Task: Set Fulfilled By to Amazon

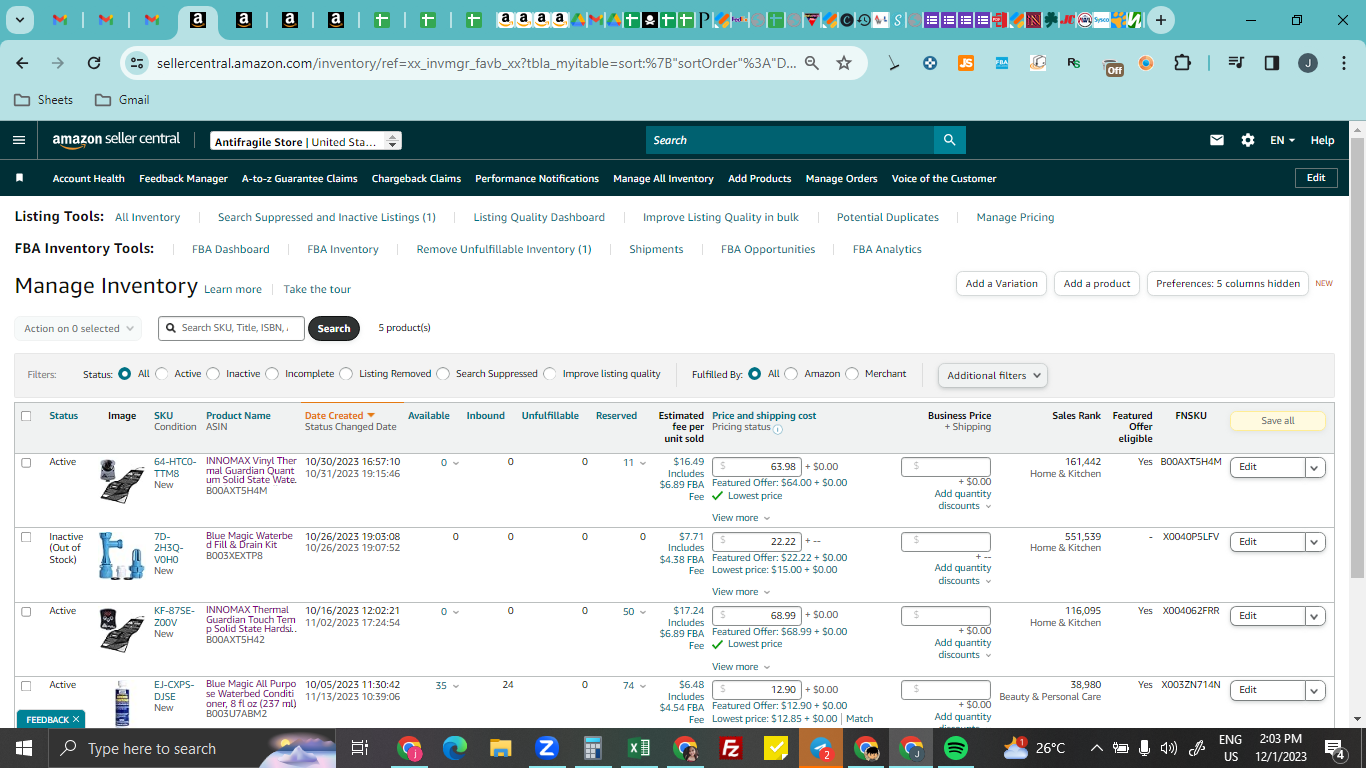Action: click(791, 374)
